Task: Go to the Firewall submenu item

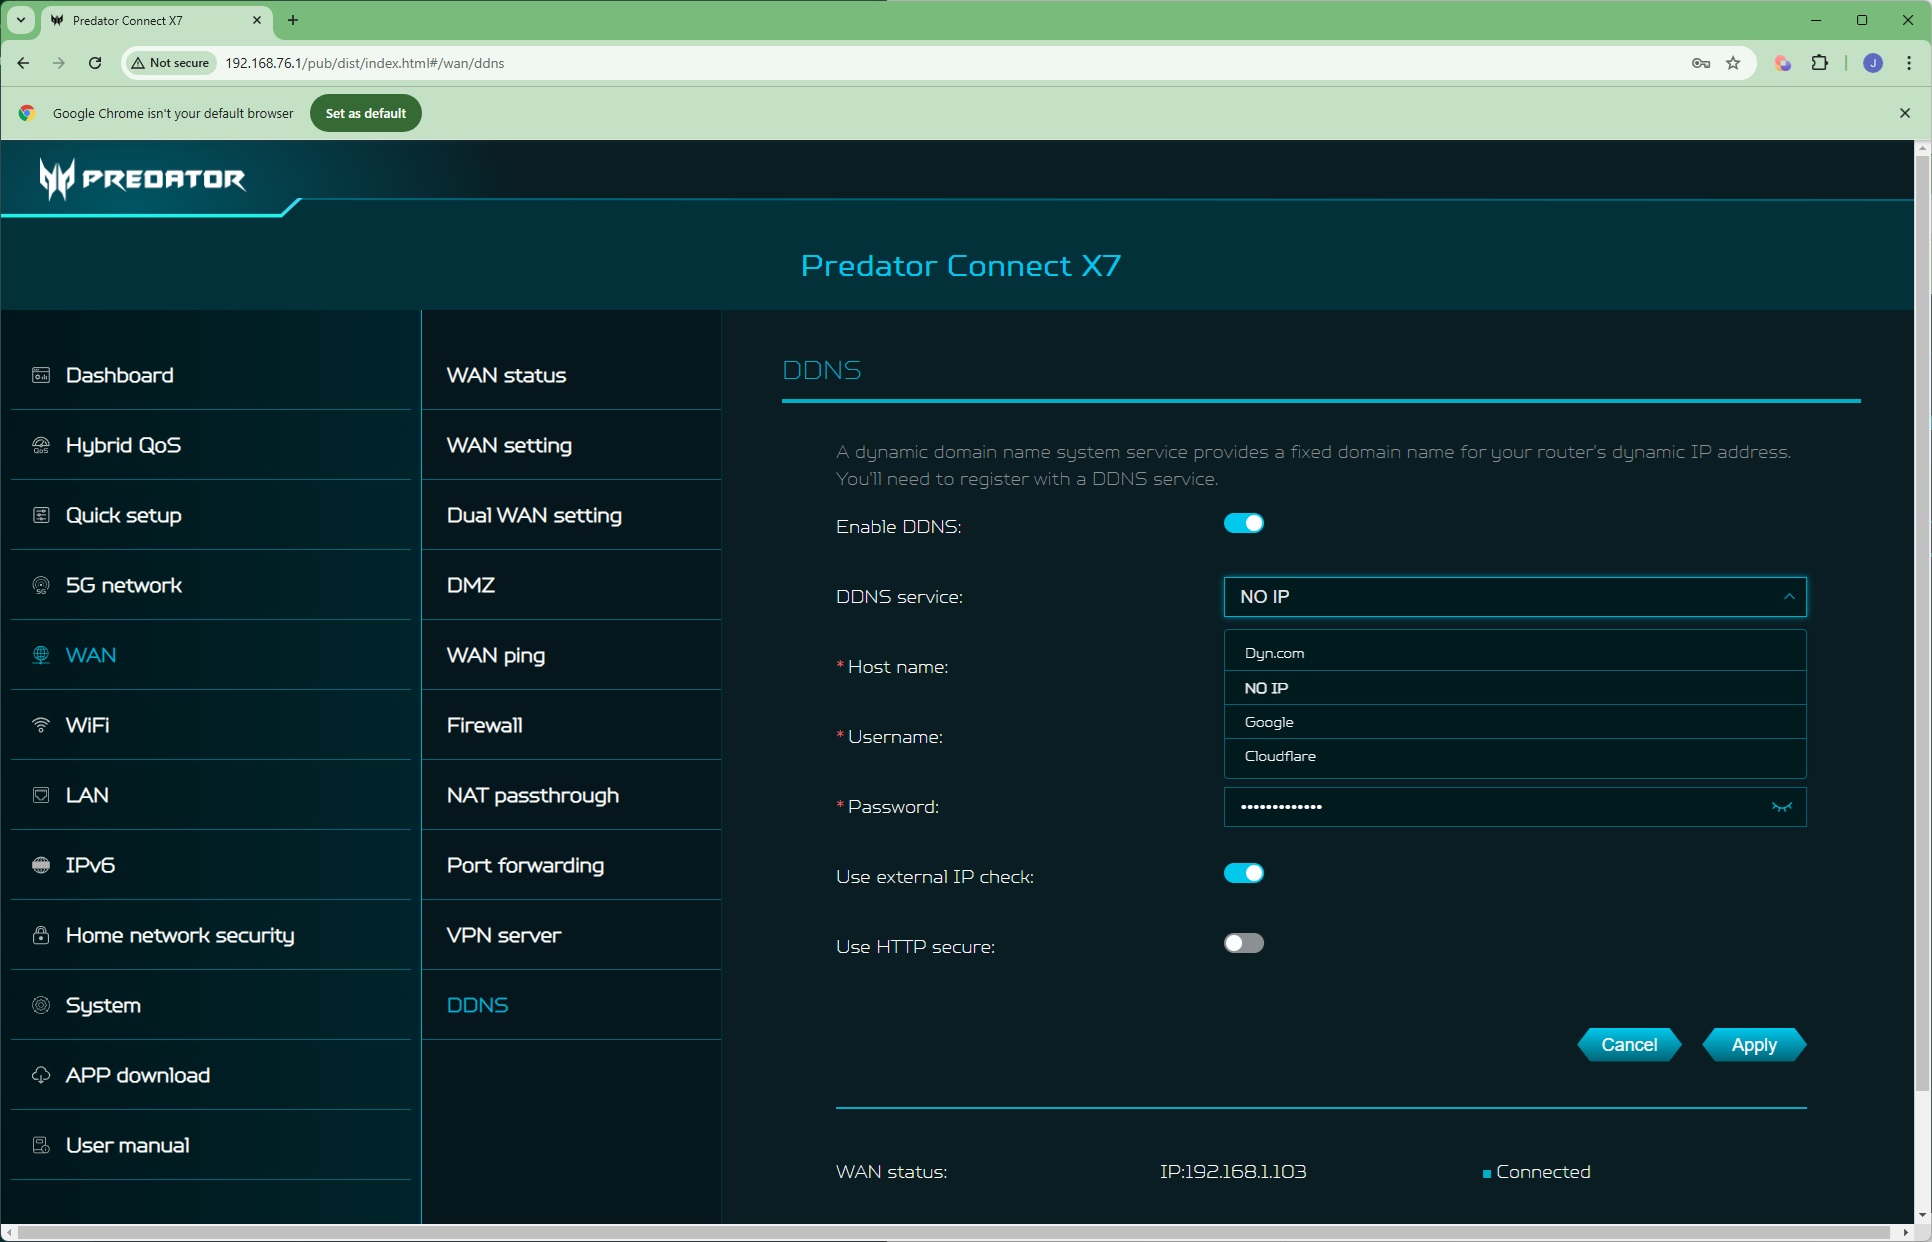Action: point(484,725)
